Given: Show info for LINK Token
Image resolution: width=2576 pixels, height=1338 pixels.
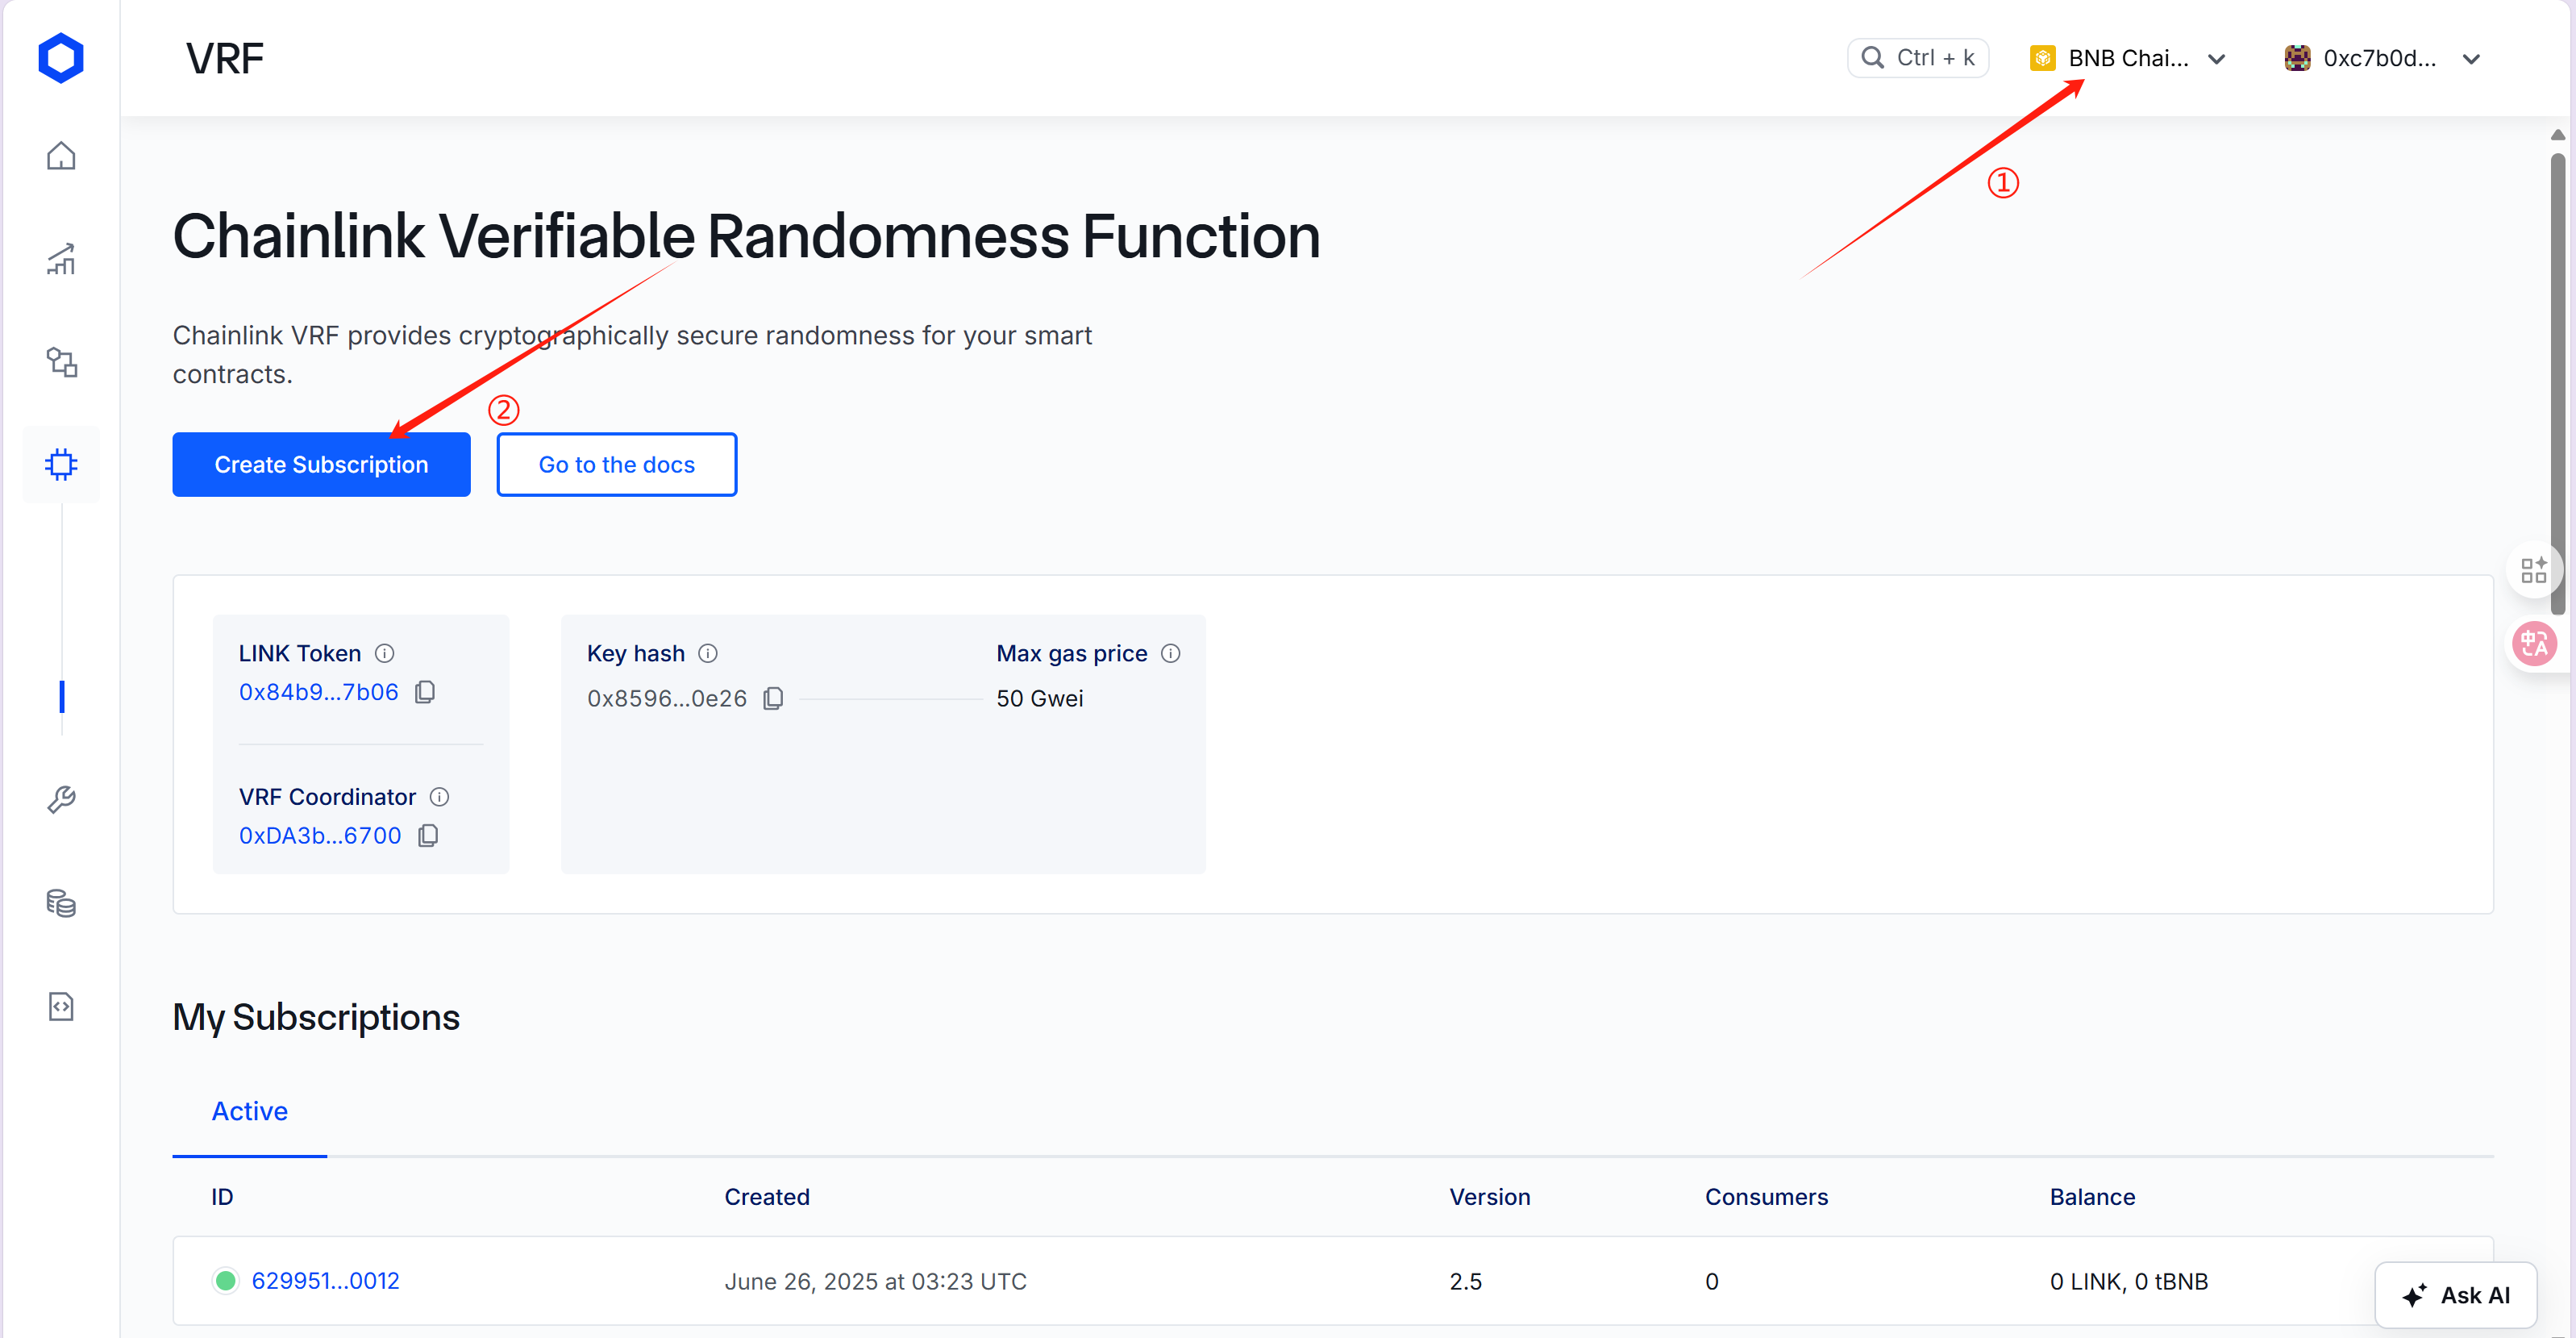Looking at the screenshot, I should [385, 653].
